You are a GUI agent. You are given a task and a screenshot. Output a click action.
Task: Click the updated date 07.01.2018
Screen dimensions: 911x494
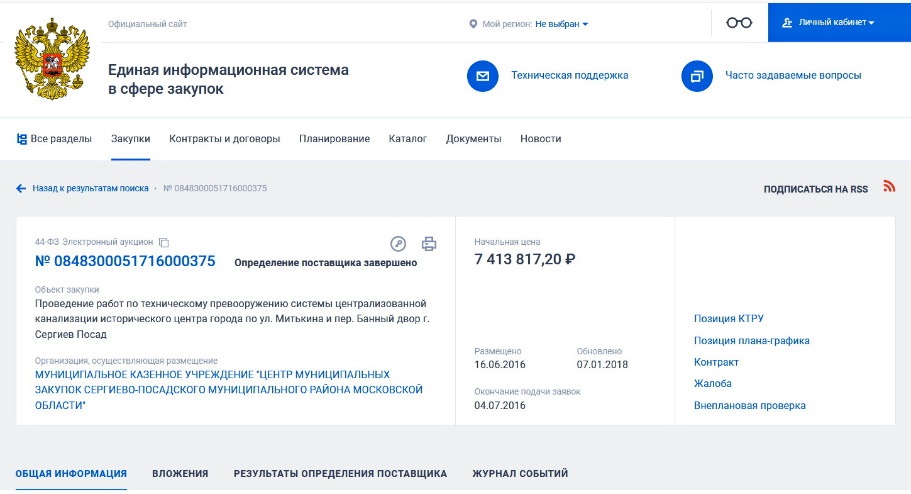(x=602, y=364)
